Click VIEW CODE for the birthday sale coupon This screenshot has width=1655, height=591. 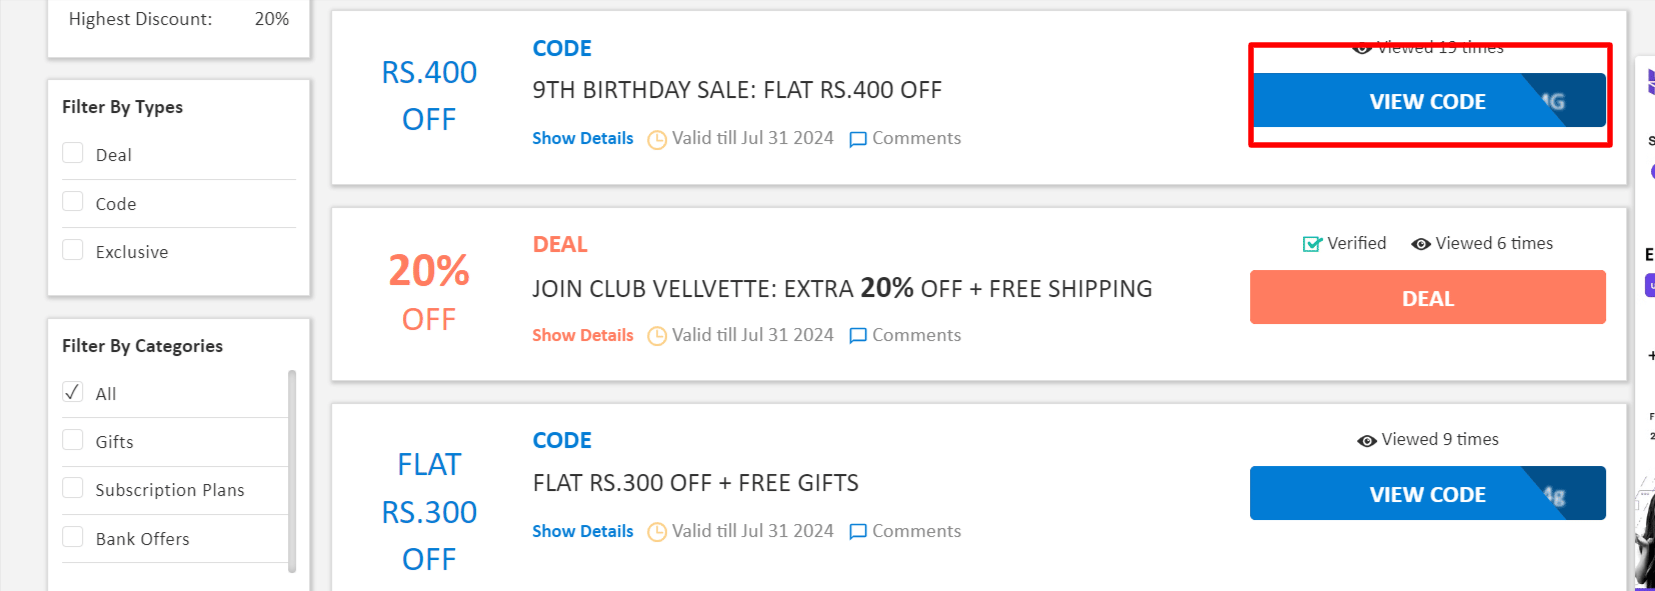pos(1428,101)
